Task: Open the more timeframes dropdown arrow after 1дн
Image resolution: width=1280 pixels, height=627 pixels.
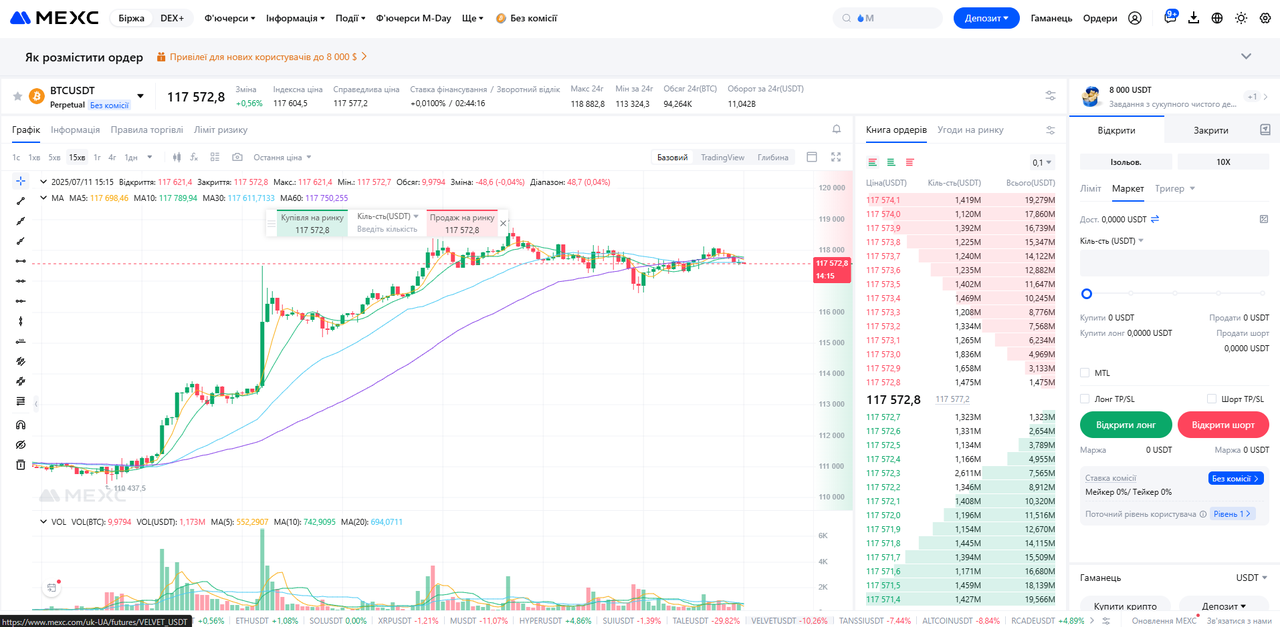Action: click(x=150, y=157)
